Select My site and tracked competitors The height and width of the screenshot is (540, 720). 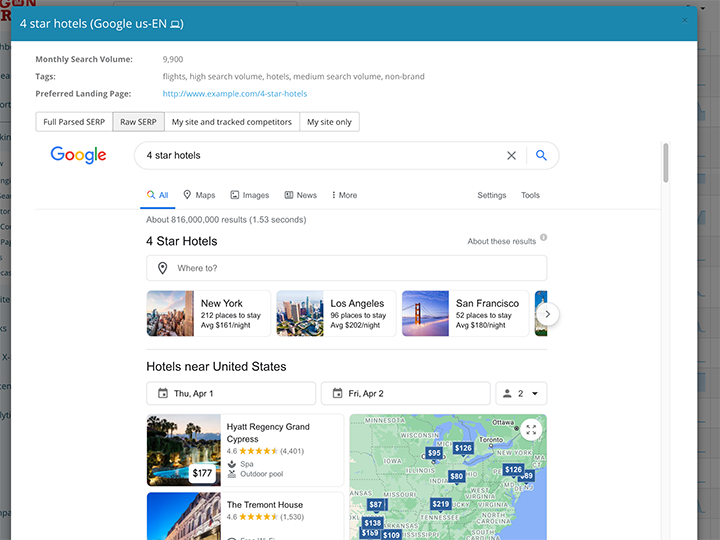[x=232, y=122]
